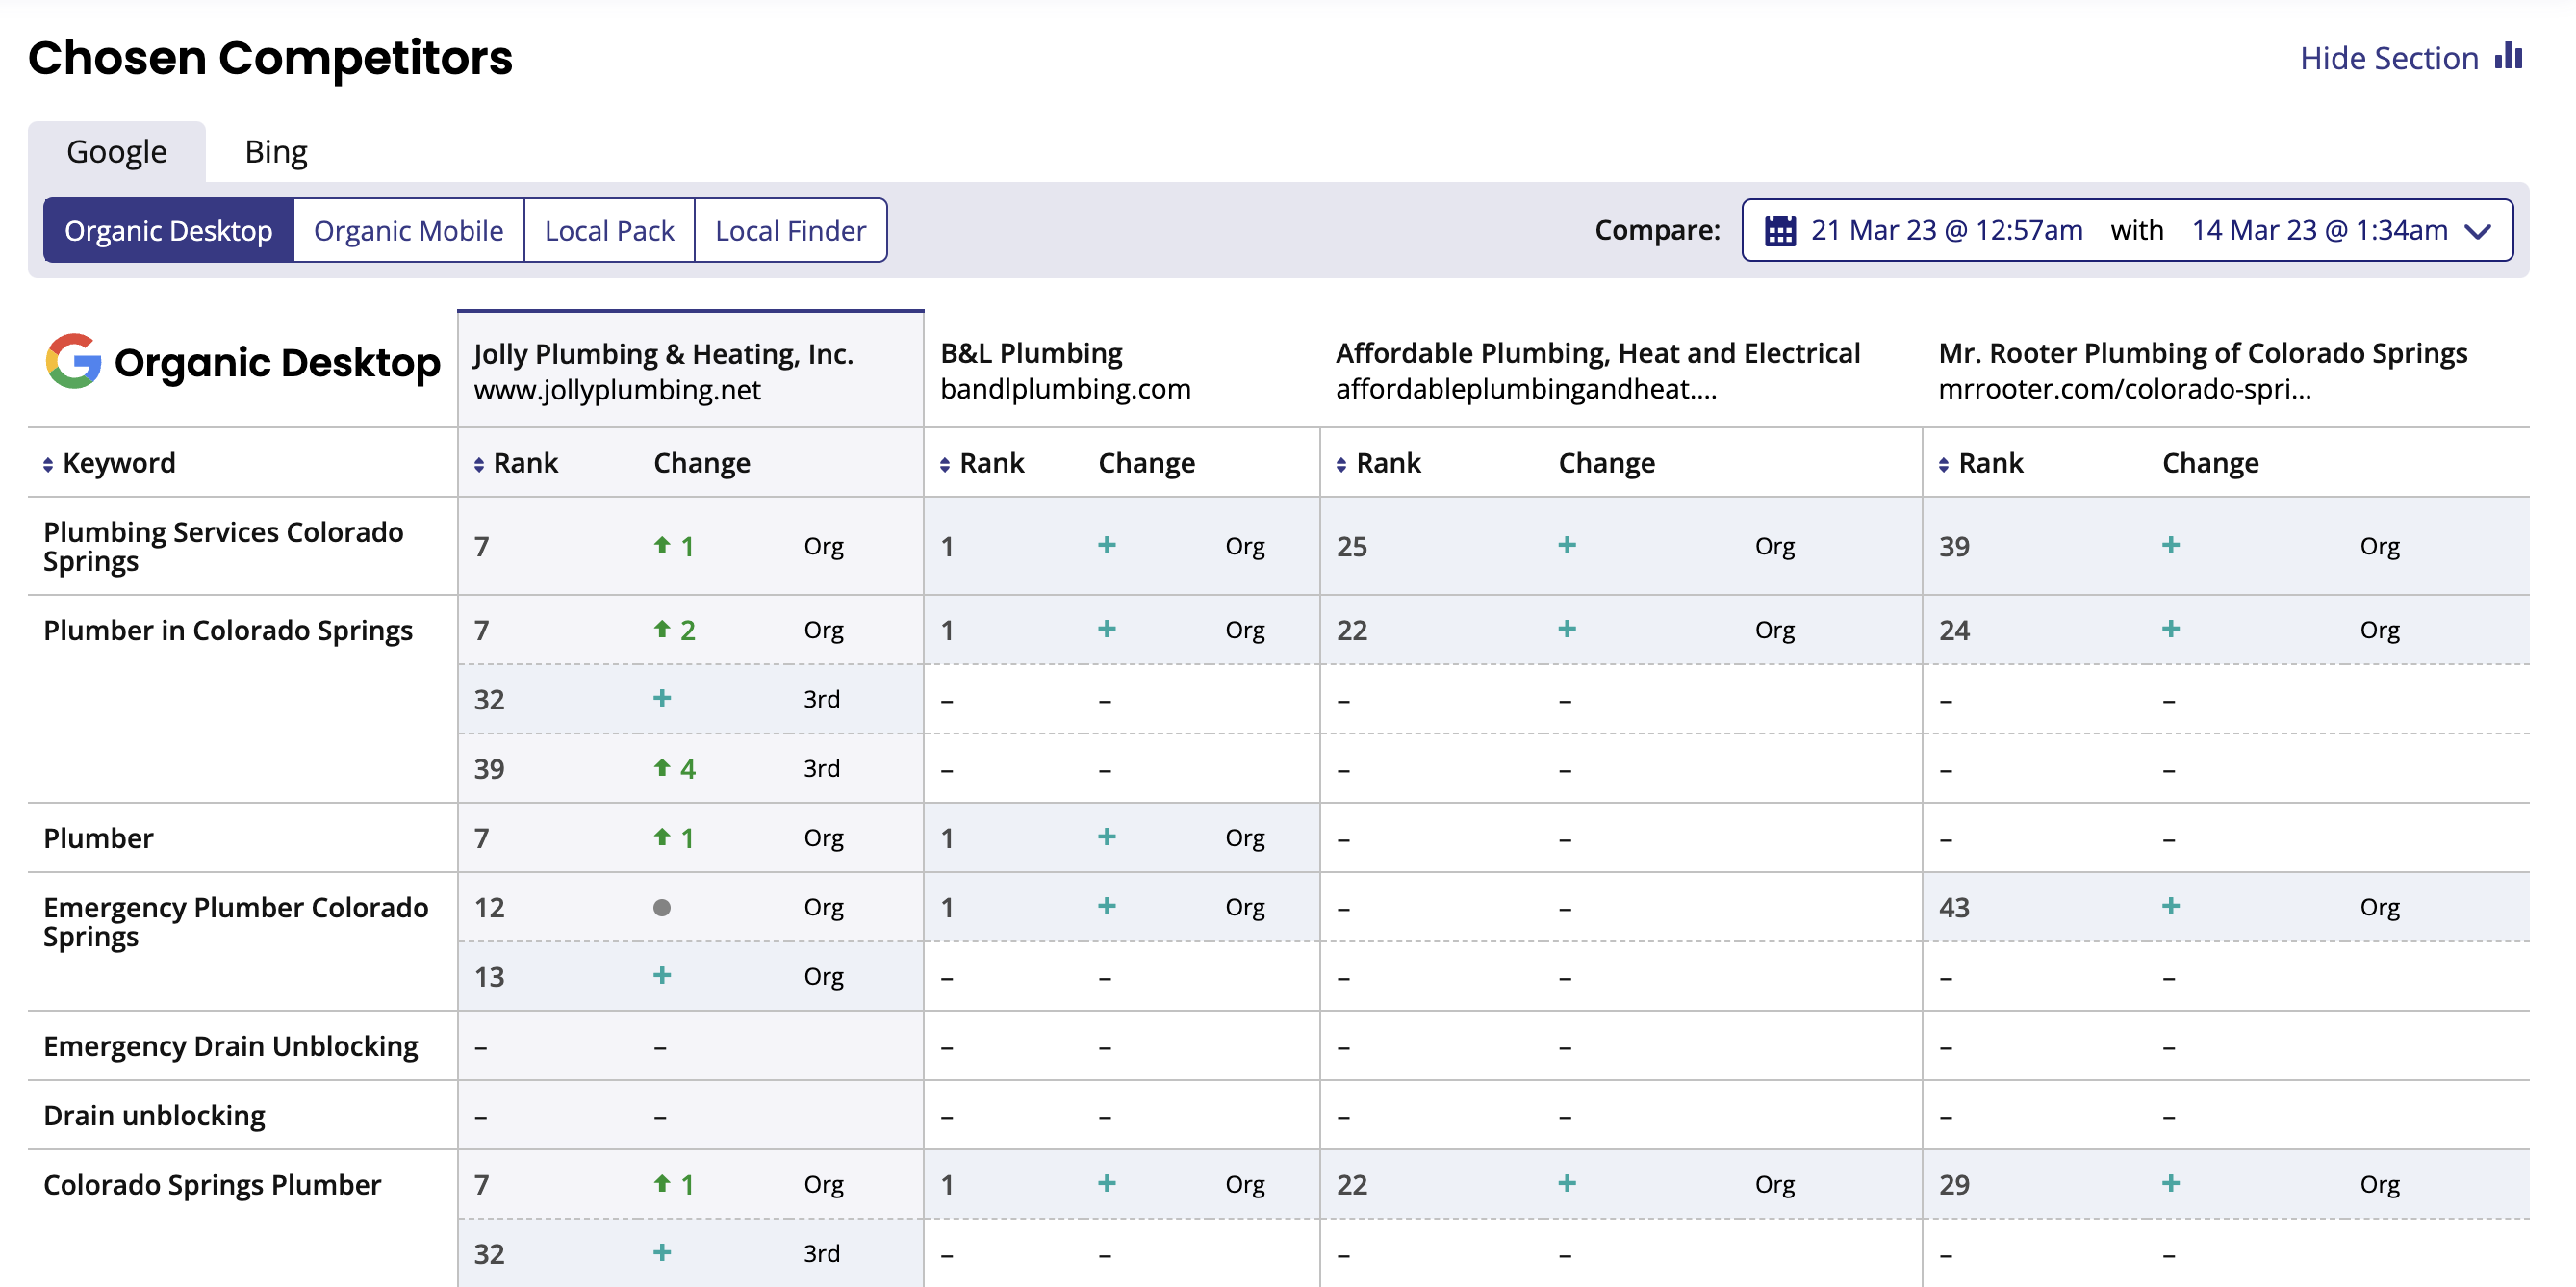This screenshot has width=2576, height=1287.
Task: Click the bar chart icon beside Hide Section
Action: point(2508,56)
